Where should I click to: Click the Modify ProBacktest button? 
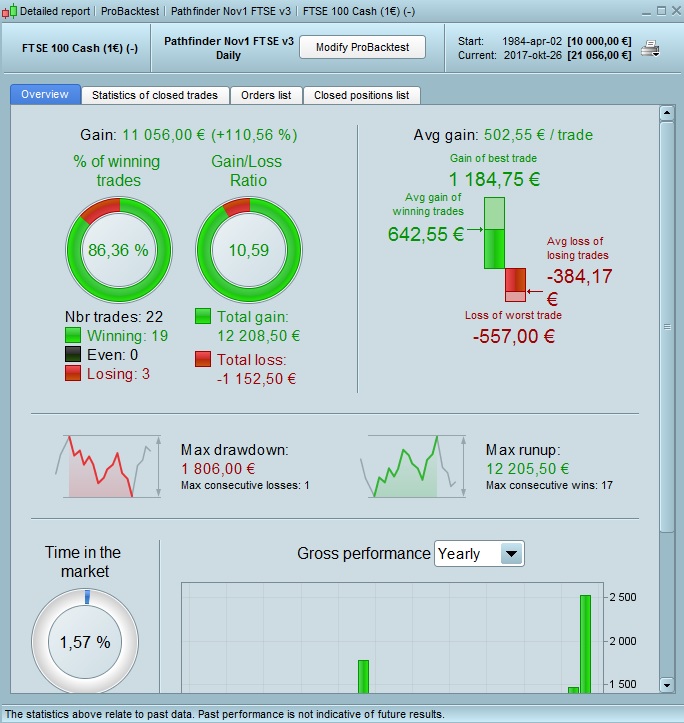(363, 47)
